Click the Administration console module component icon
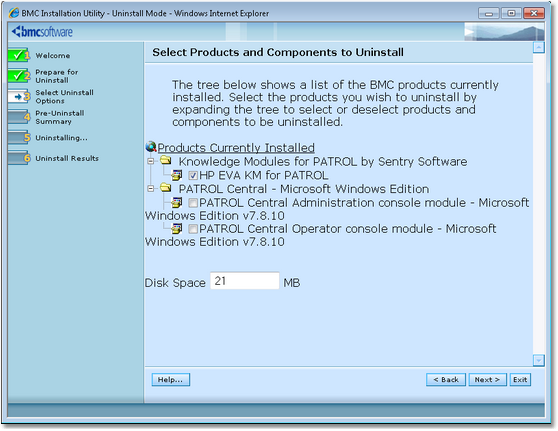 [x=177, y=202]
